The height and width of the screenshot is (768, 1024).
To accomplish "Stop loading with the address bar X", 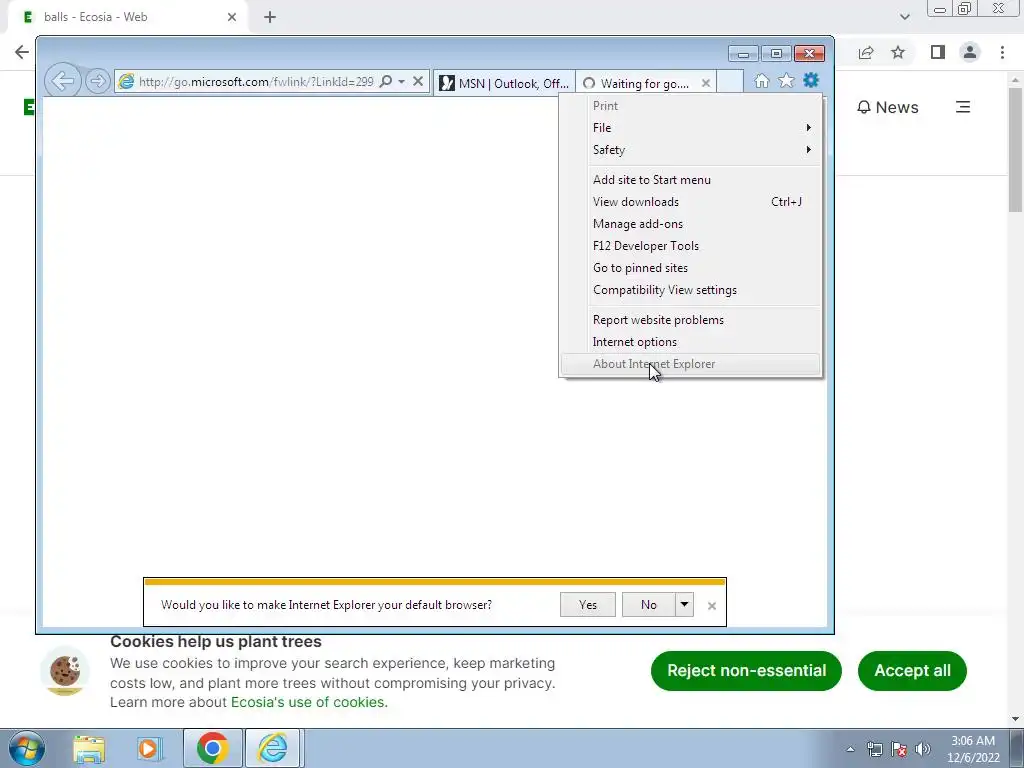I will coord(418,82).
